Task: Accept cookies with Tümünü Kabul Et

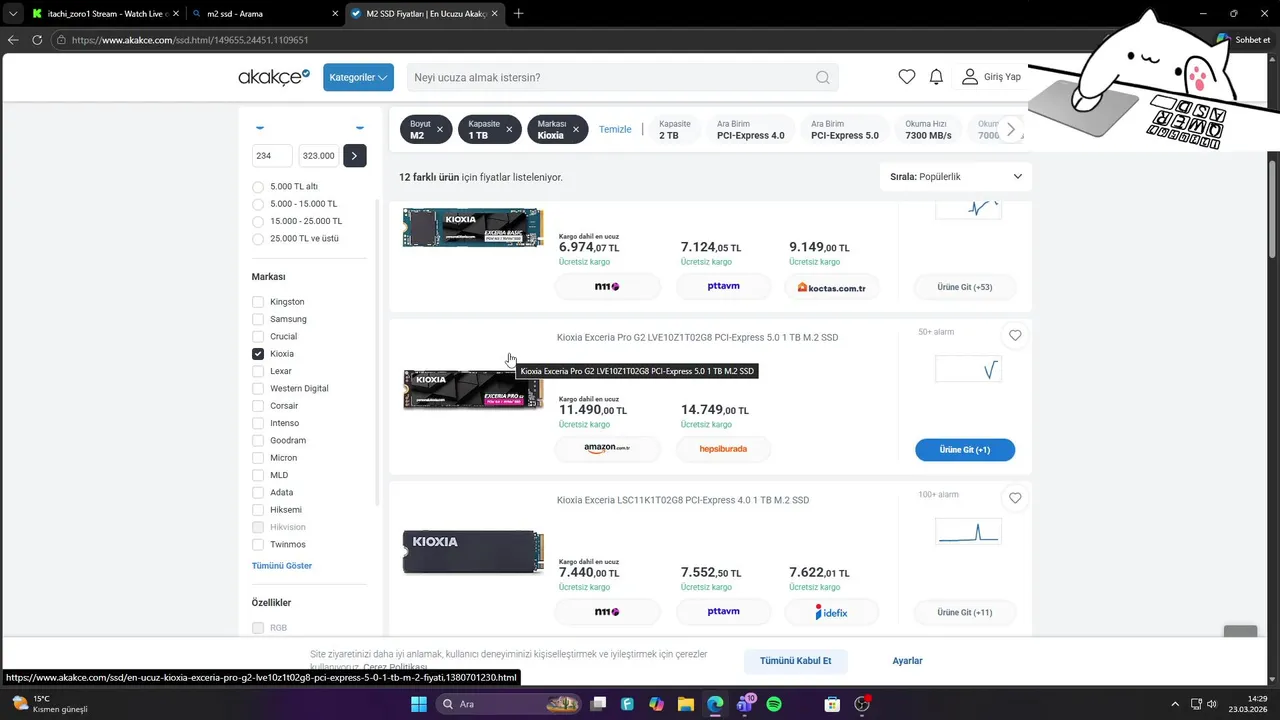Action: pos(796,661)
